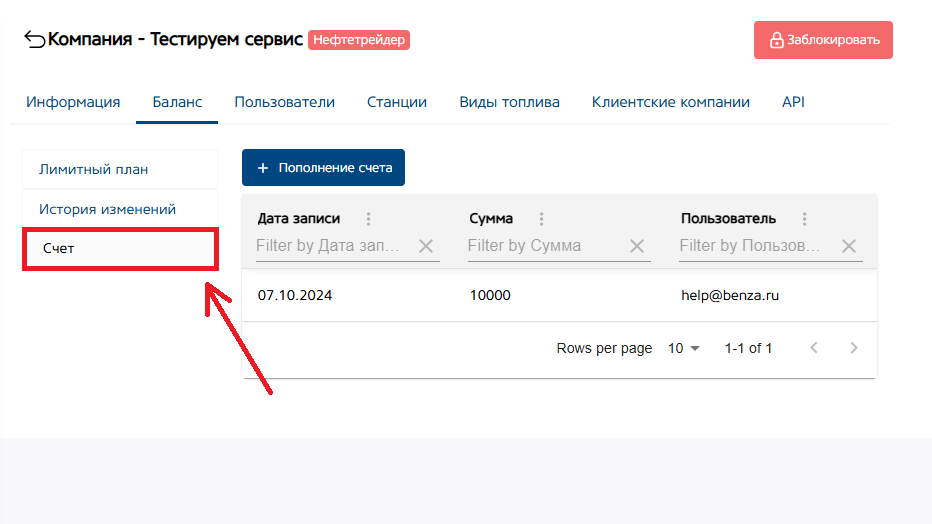Open История изменений in the sidebar
The image size is (932, 524).
[120, 209]
